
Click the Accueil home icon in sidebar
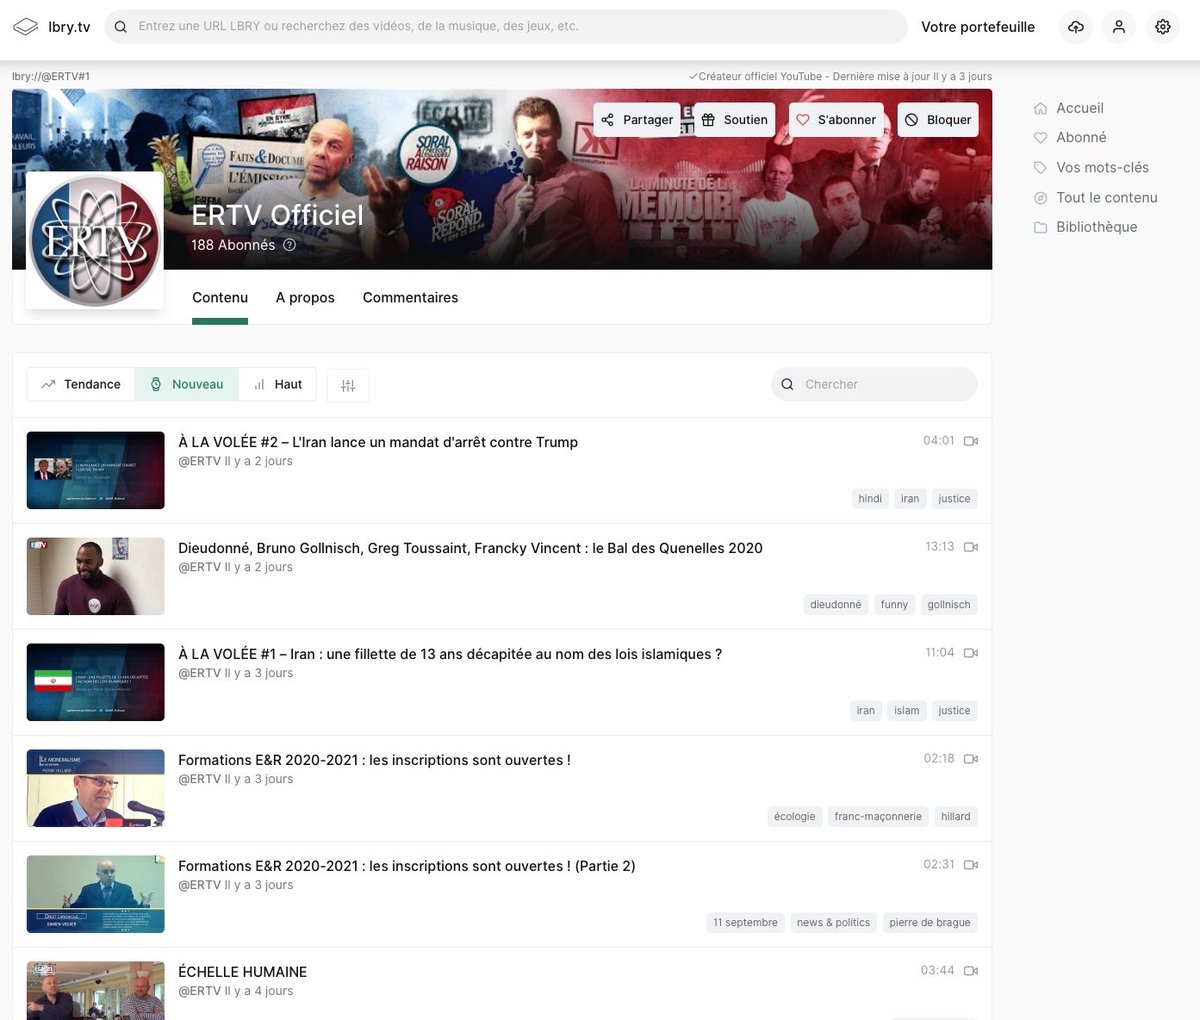pos(1041,108)
